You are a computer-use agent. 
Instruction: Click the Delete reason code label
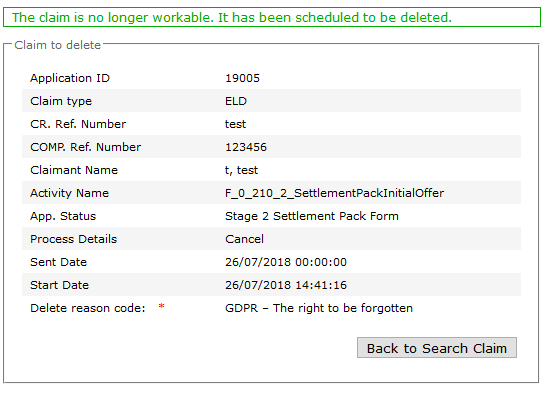tap(88, 308)
